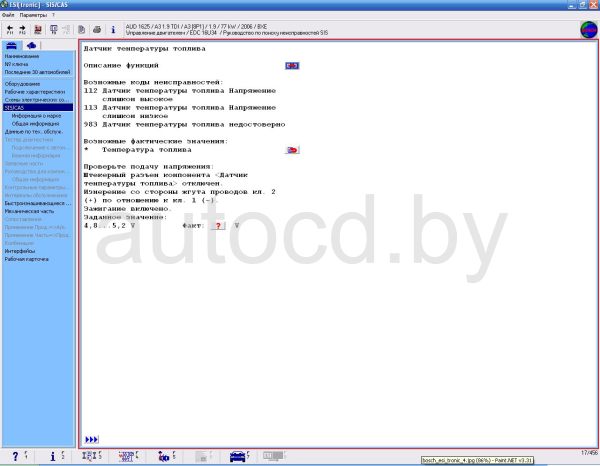This screenshot has width=600, height=466.
Task: Click the Paint.NET tooltip 'bosch_esi_tronic_4.jpg'
Action: [x=477, y=461]
